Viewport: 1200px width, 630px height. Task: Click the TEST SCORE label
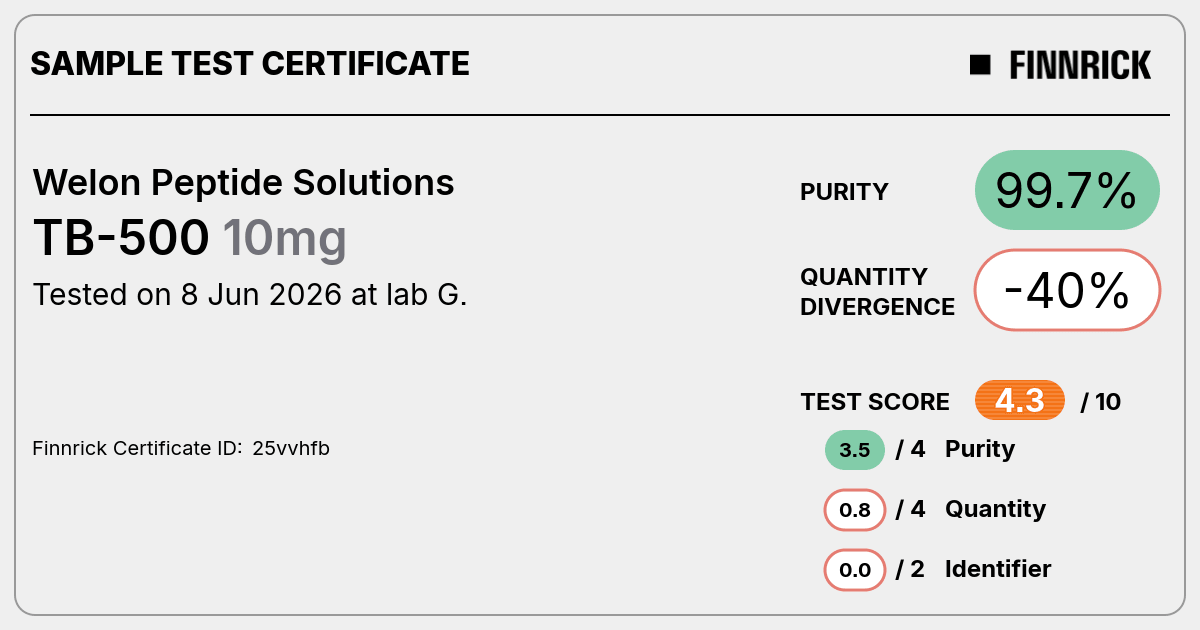(875, 402)
